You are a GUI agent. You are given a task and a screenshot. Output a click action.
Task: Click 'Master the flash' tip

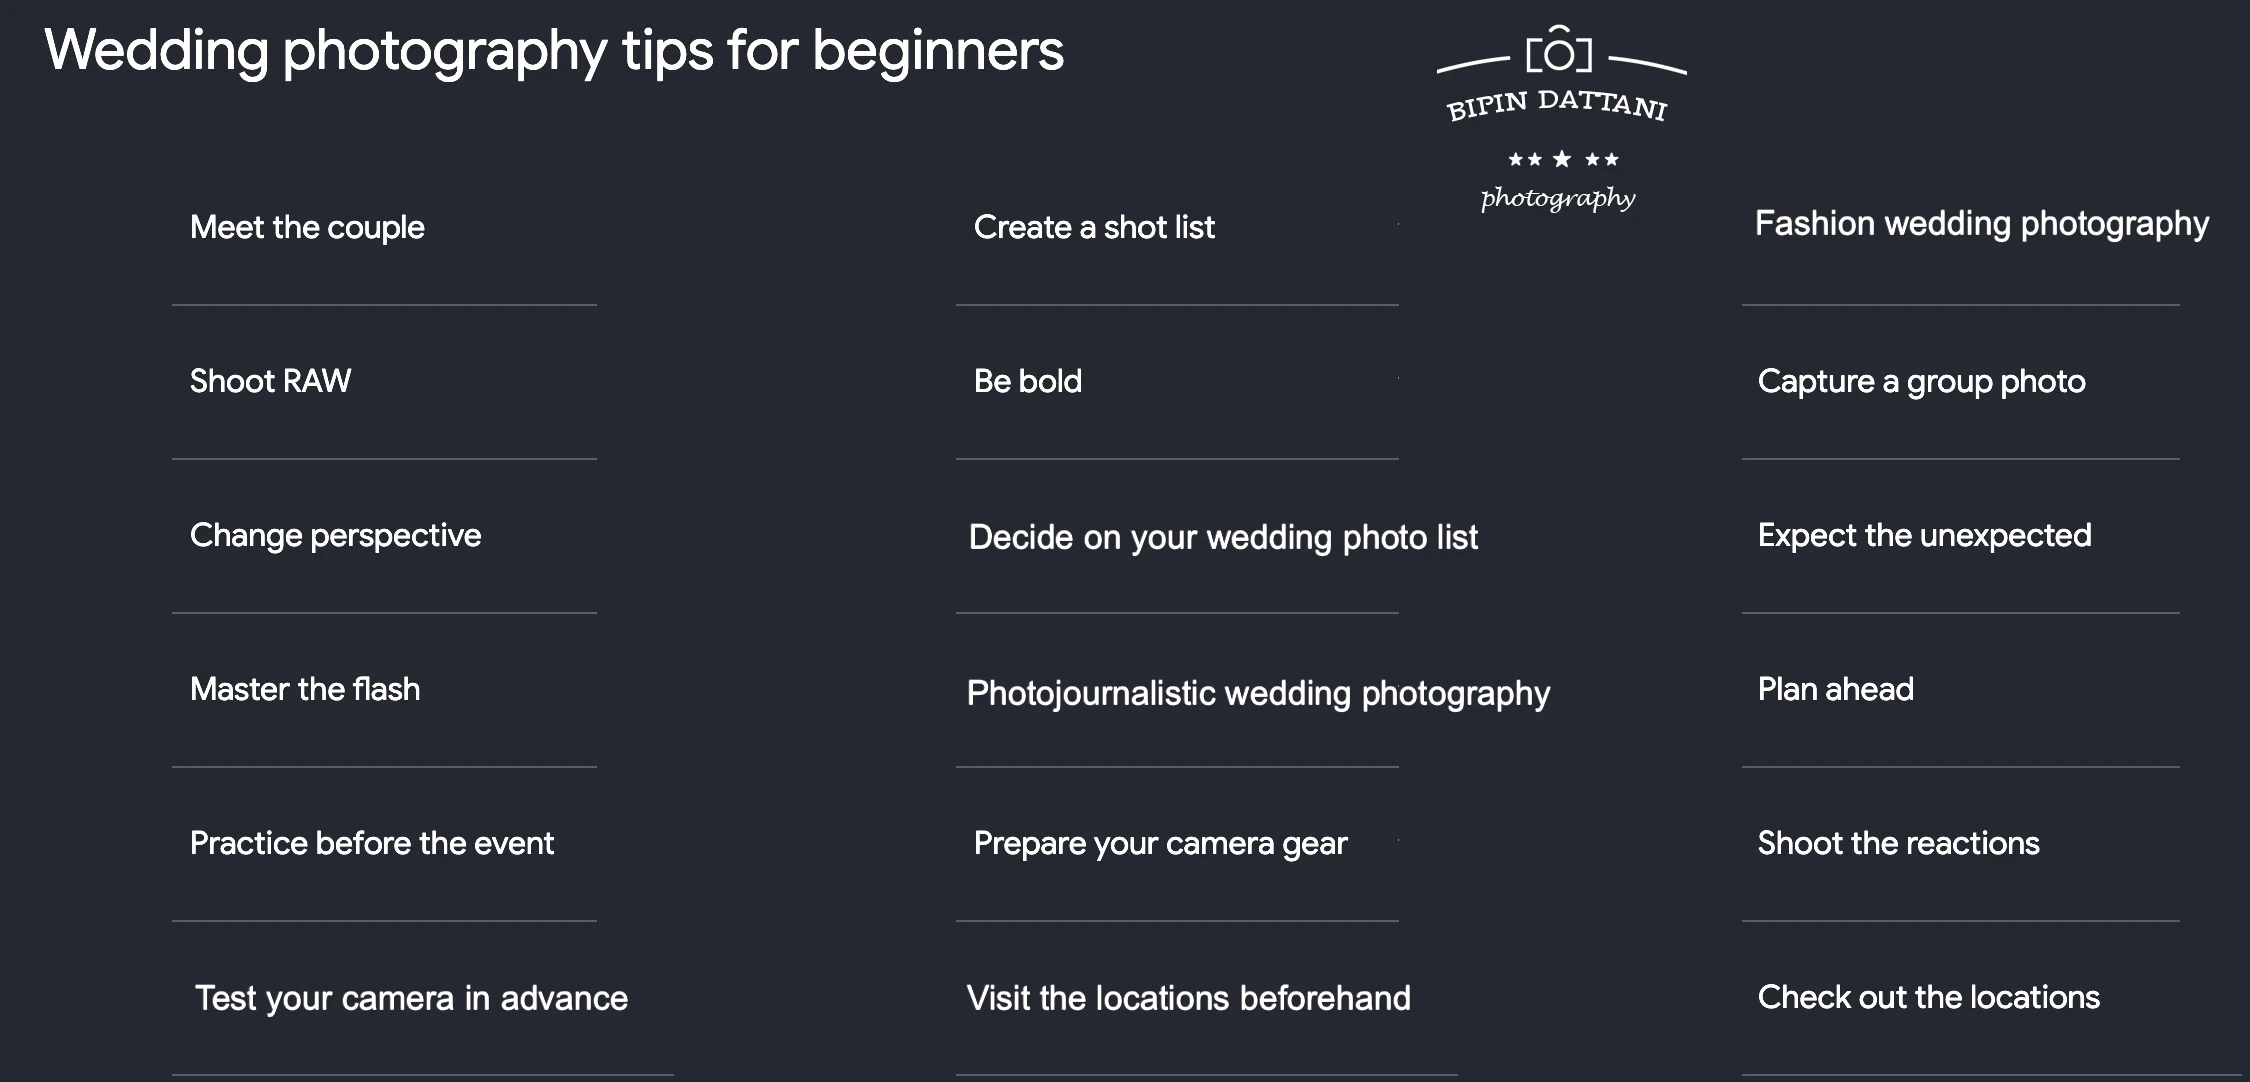click(305, 689)
